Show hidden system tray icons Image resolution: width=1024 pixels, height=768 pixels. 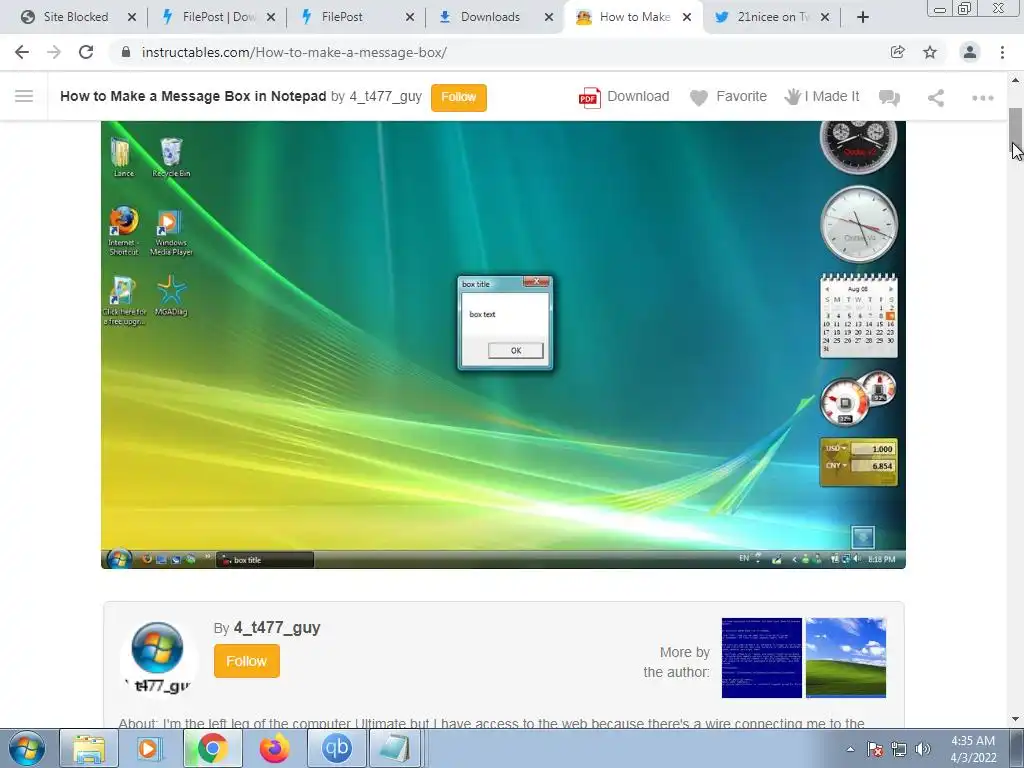pos(850,749)
